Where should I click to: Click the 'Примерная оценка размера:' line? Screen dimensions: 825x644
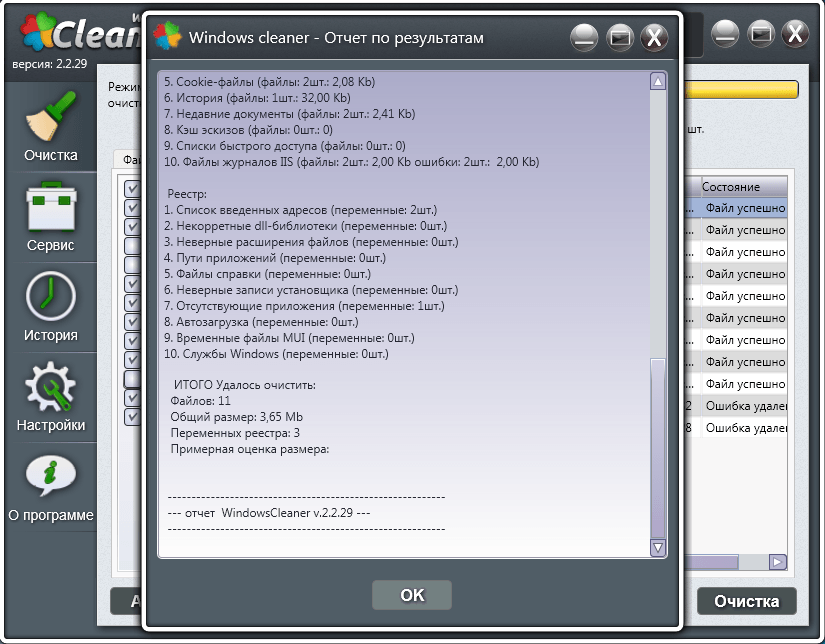coord(249,449)
